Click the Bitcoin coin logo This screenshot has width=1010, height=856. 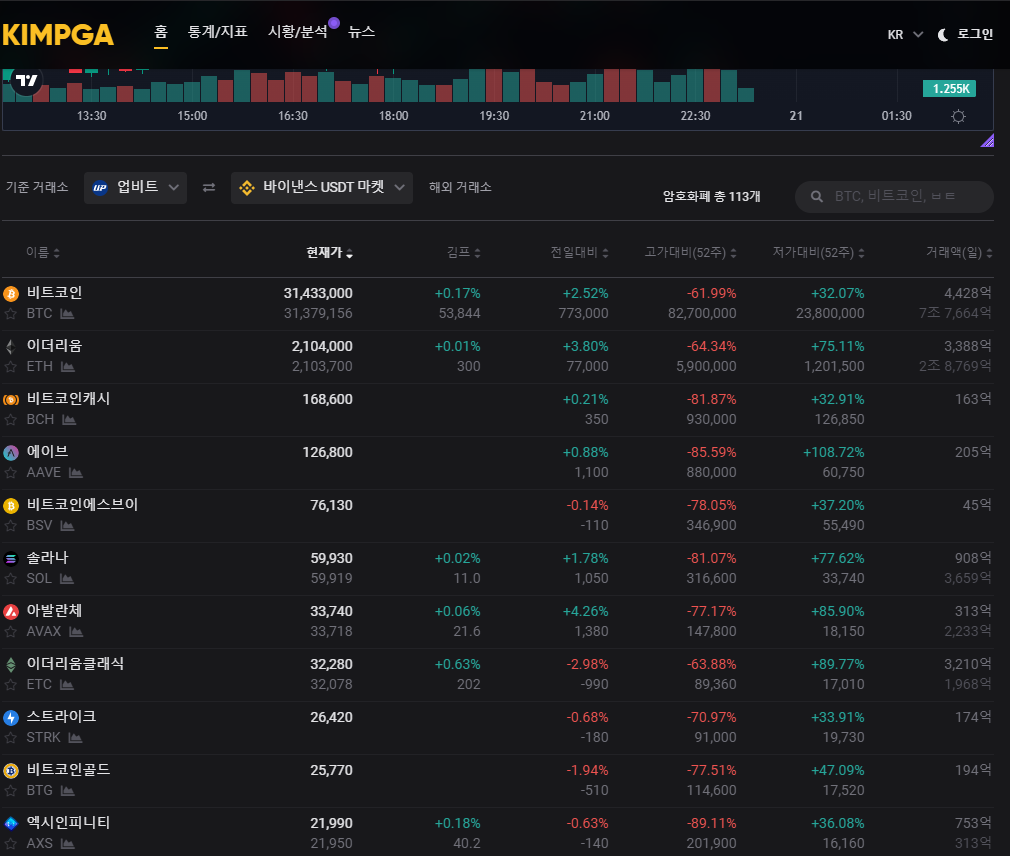point(11,294)
